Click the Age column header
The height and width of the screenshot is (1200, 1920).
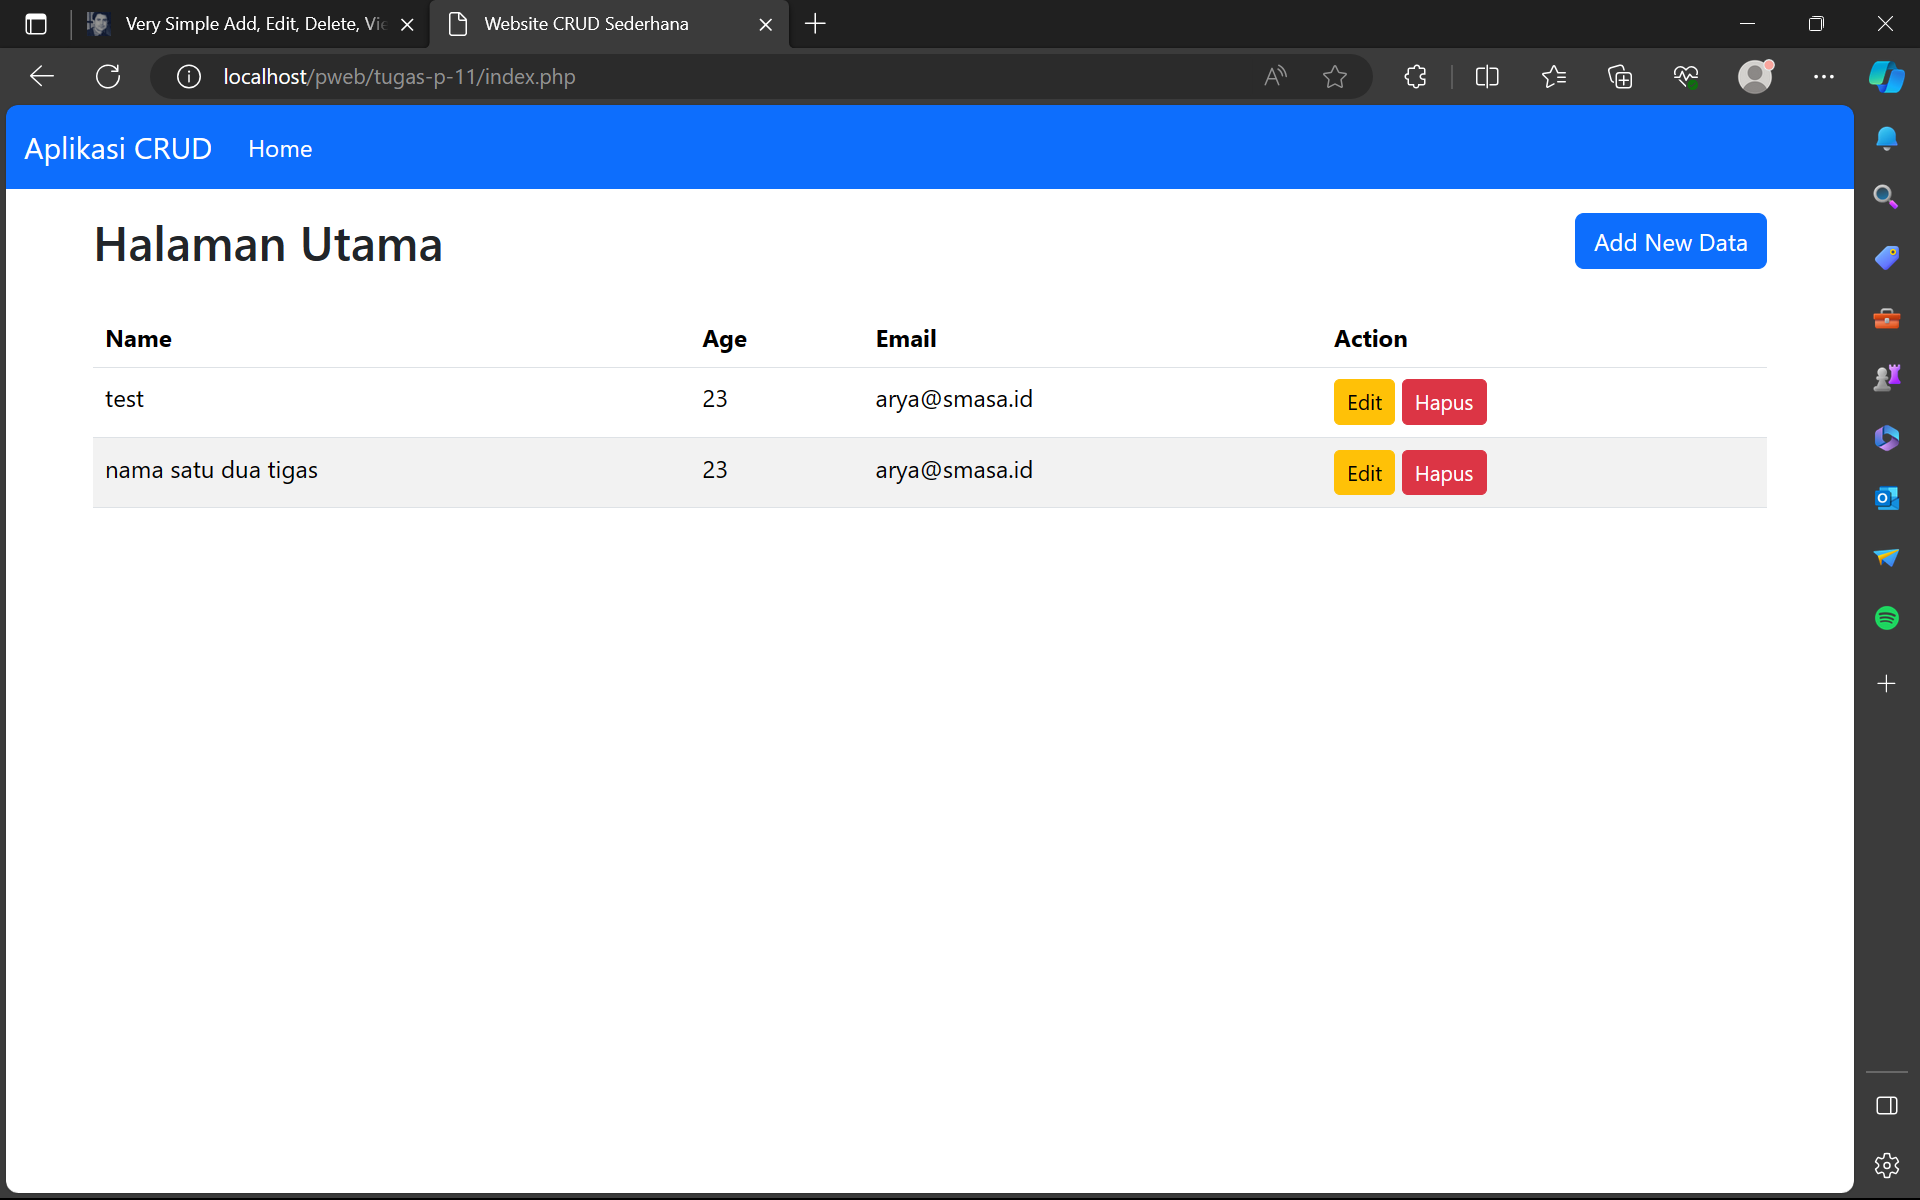724,340
